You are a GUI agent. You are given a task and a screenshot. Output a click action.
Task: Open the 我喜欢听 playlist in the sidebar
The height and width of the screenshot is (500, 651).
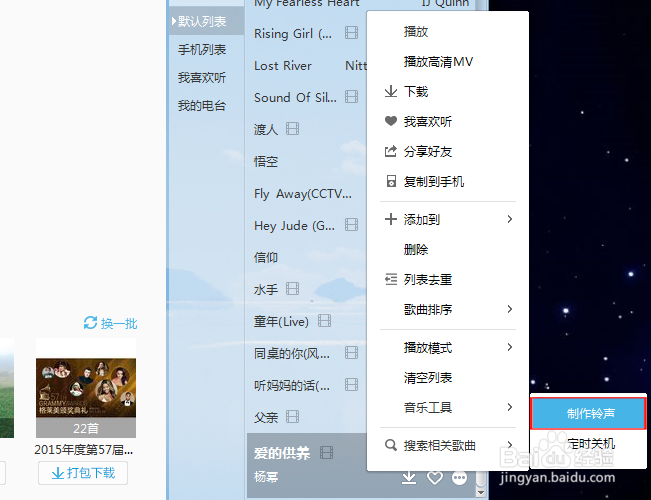[202, 77]
